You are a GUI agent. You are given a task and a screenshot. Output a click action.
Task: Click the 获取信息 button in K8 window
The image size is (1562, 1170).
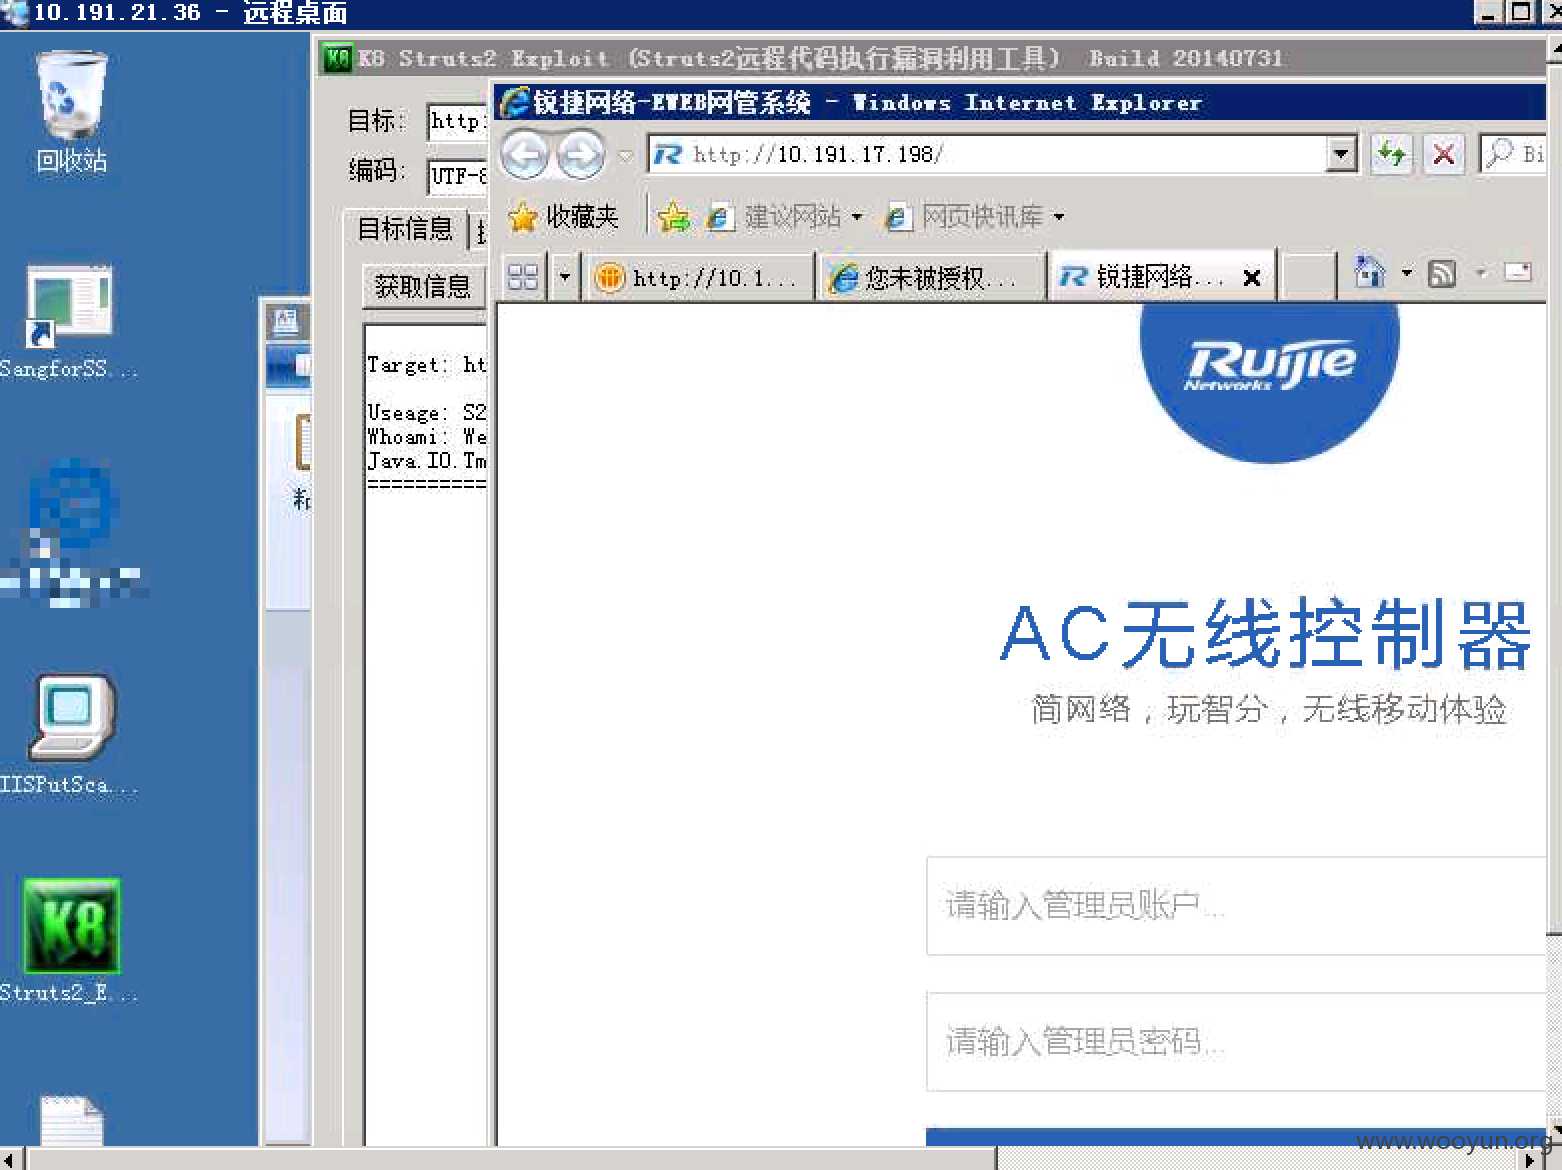423,286
